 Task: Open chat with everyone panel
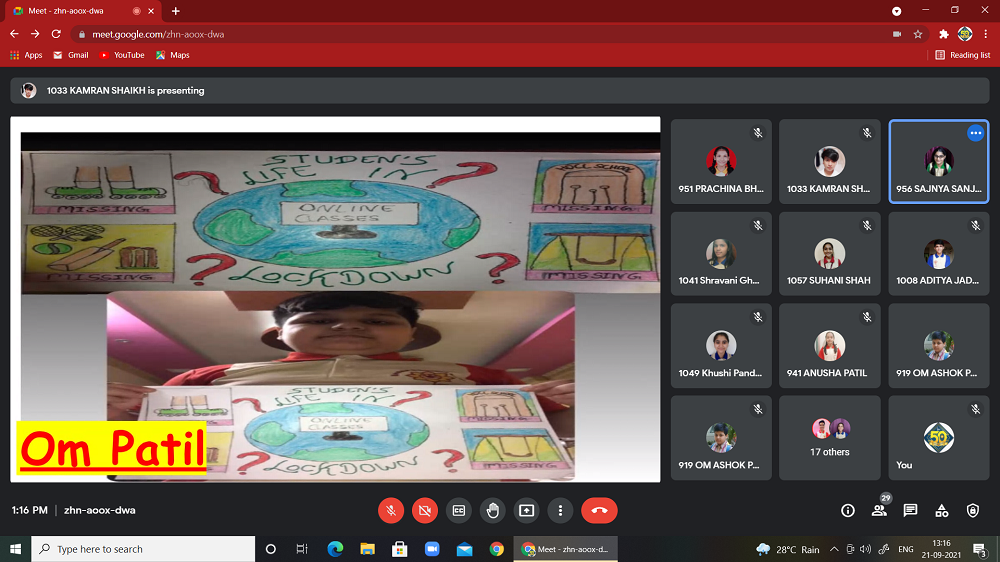(910, 510)
